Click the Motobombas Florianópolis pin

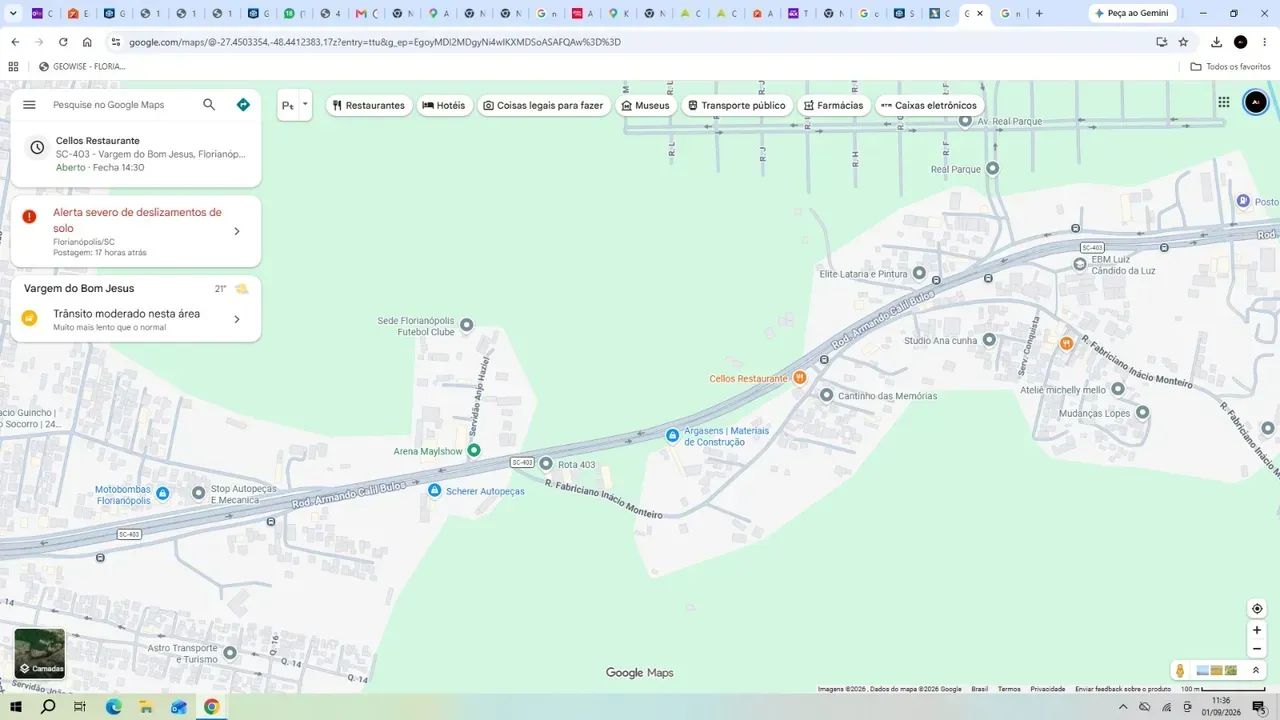click(163, 493)
